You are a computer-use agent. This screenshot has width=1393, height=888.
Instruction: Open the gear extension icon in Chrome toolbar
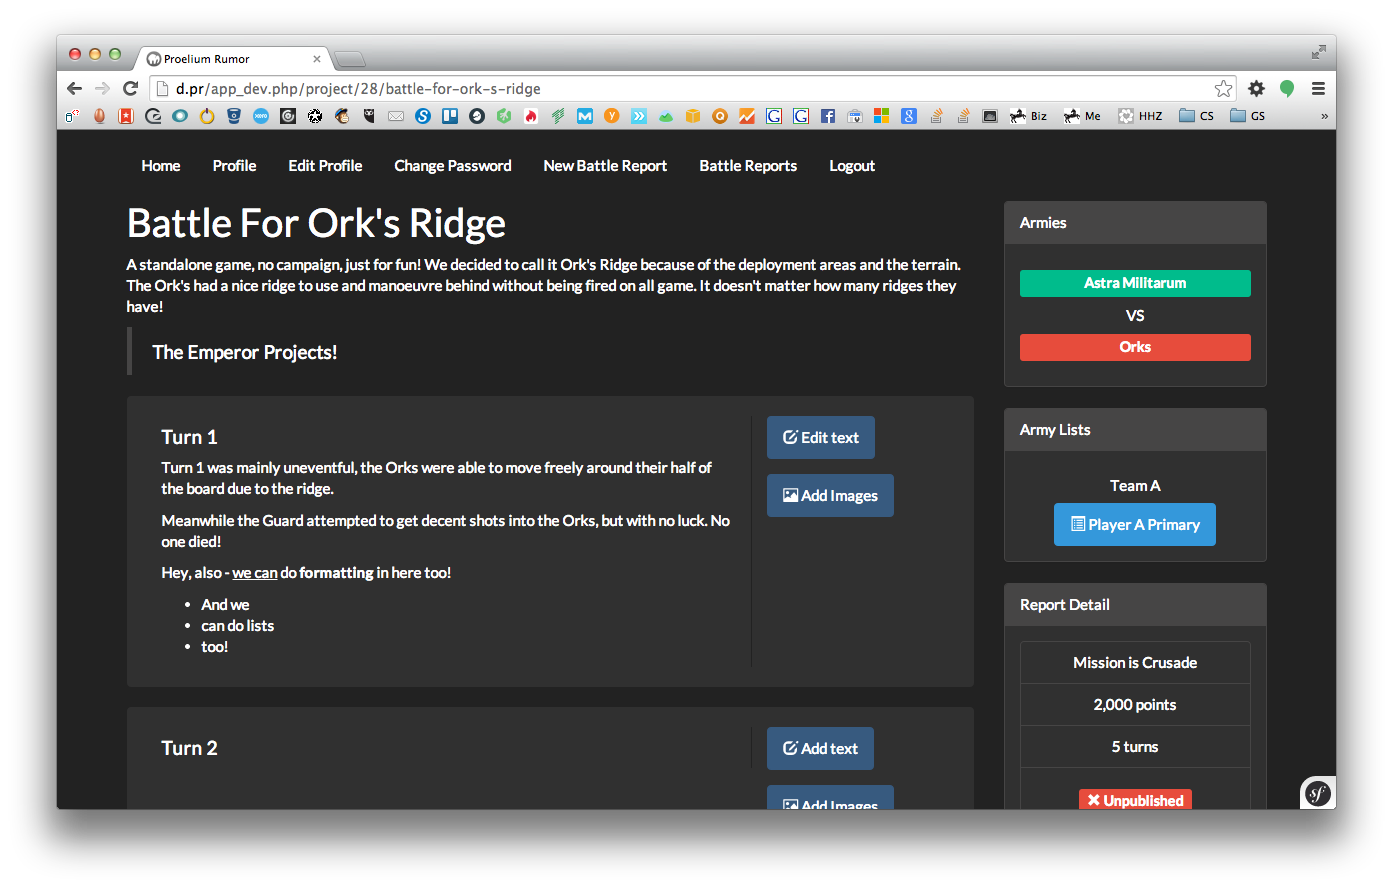tap(1257, 89)
